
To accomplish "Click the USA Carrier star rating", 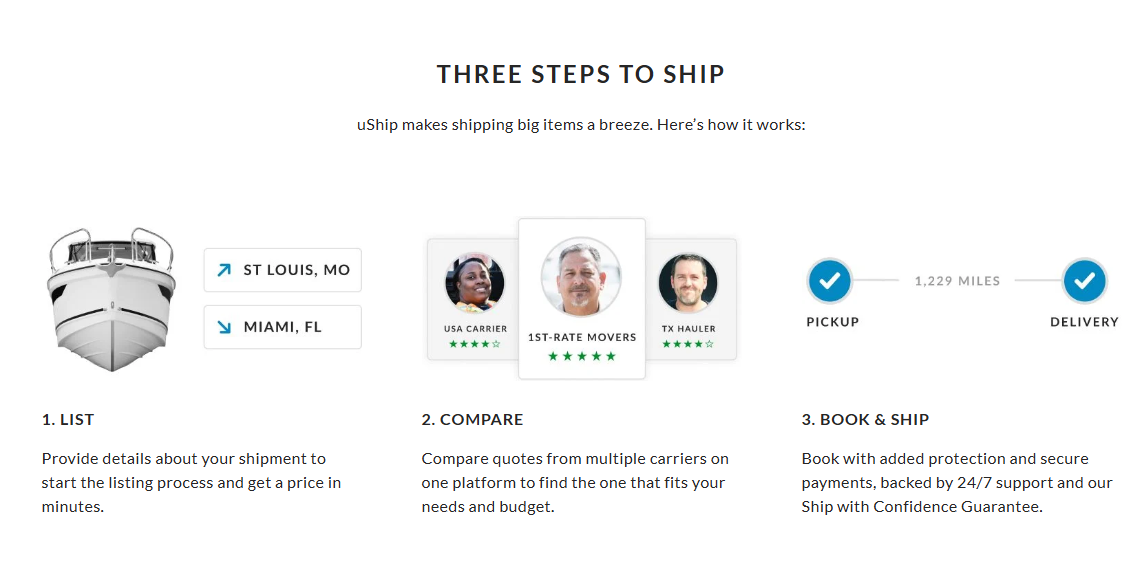I will [x=475, y=344].
